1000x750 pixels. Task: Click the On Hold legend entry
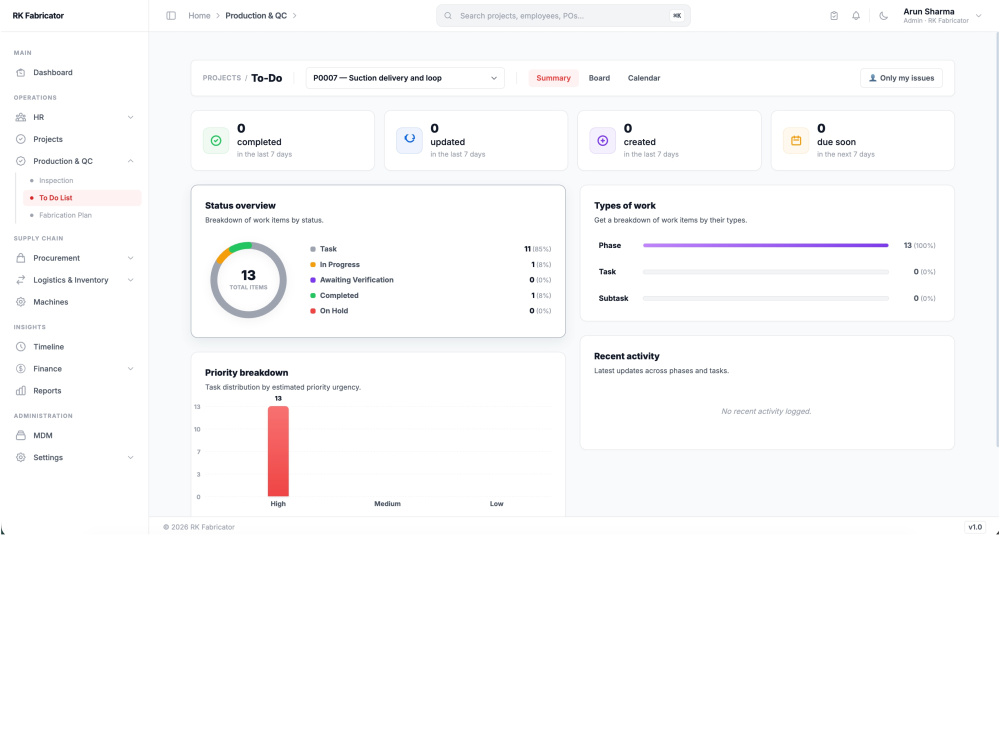[430, 311]
